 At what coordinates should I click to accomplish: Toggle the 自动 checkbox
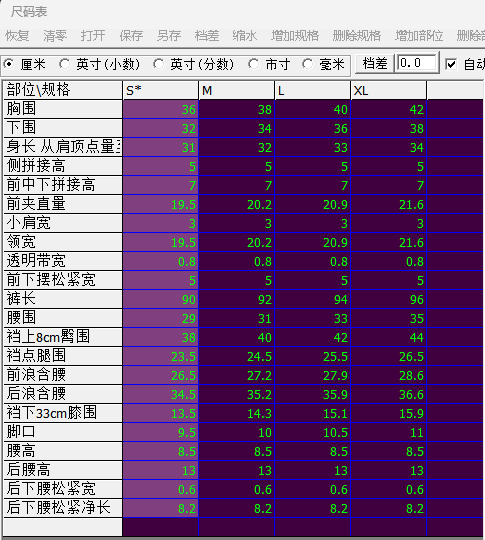(451, 64)
